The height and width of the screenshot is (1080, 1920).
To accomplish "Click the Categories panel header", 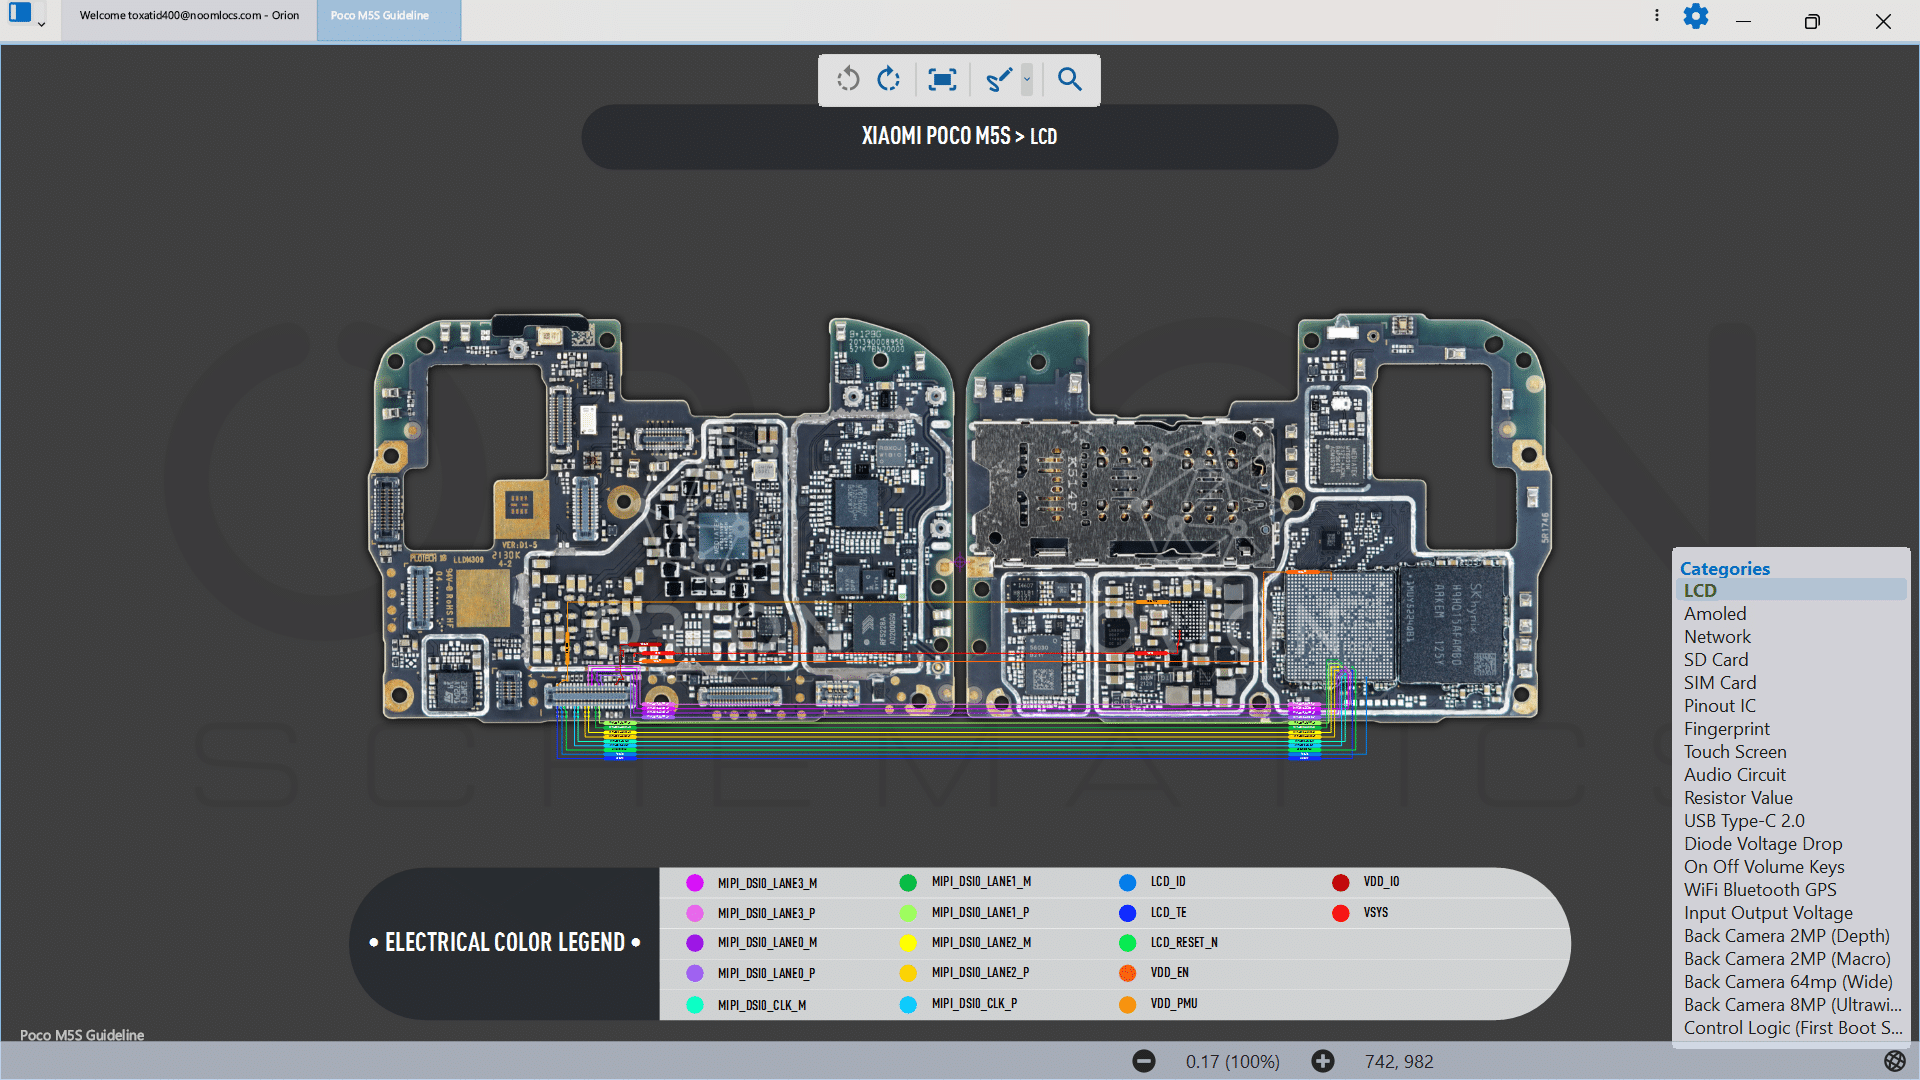I will click(x=1724, y=568).
